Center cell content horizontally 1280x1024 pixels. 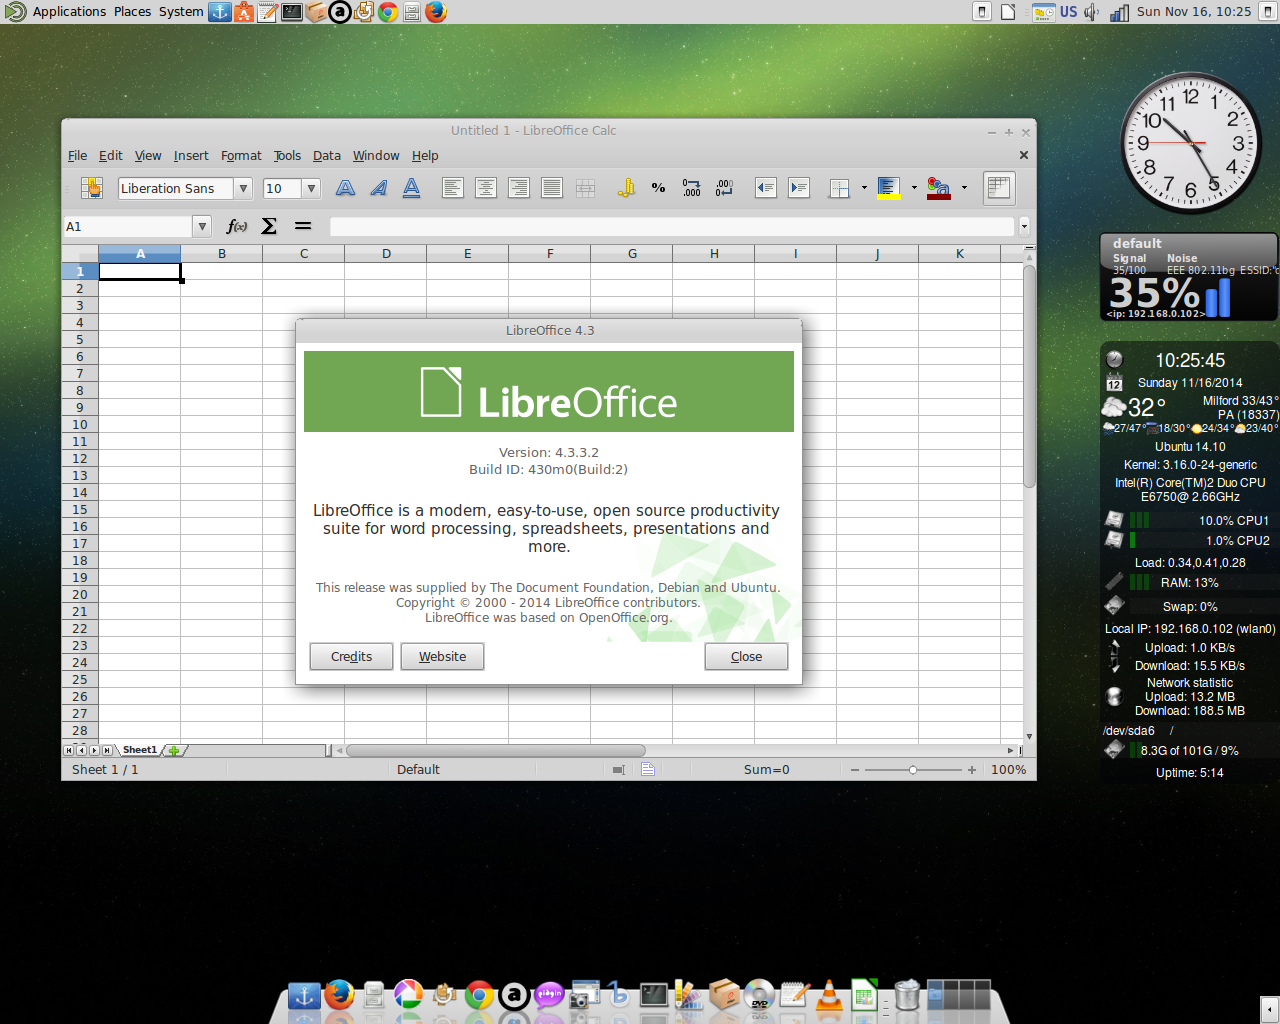tap(486, 188)
